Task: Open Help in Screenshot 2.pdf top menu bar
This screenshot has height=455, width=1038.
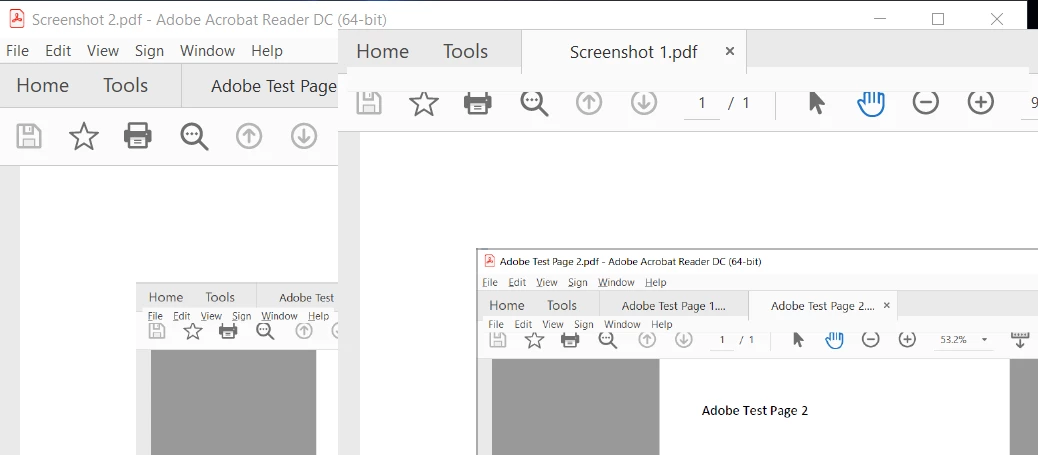Action: [x=267, y=50]
